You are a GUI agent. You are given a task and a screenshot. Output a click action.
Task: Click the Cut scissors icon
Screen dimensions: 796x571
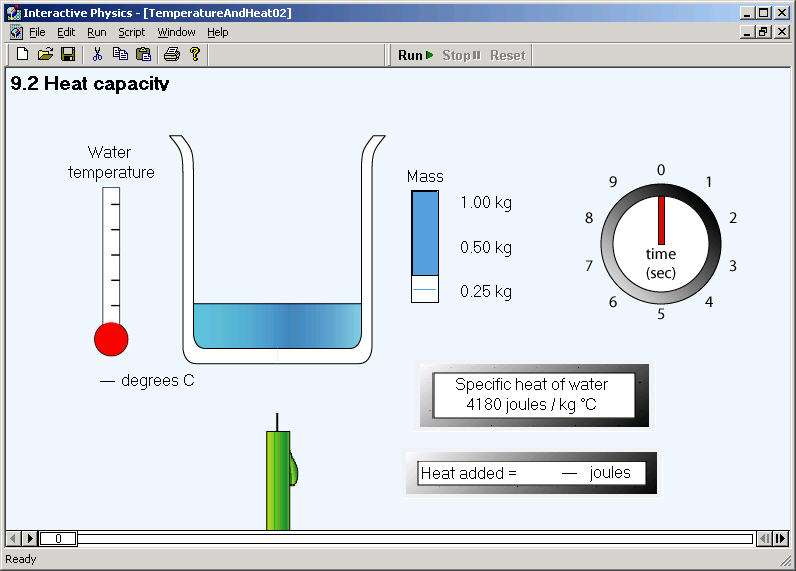[x=97, y=54]
